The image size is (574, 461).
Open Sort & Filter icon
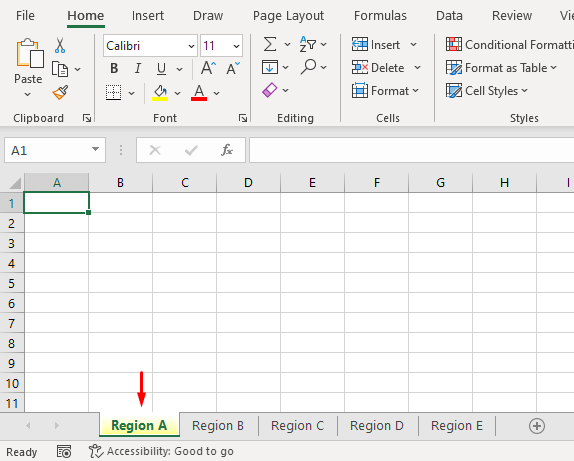[308, 44]
